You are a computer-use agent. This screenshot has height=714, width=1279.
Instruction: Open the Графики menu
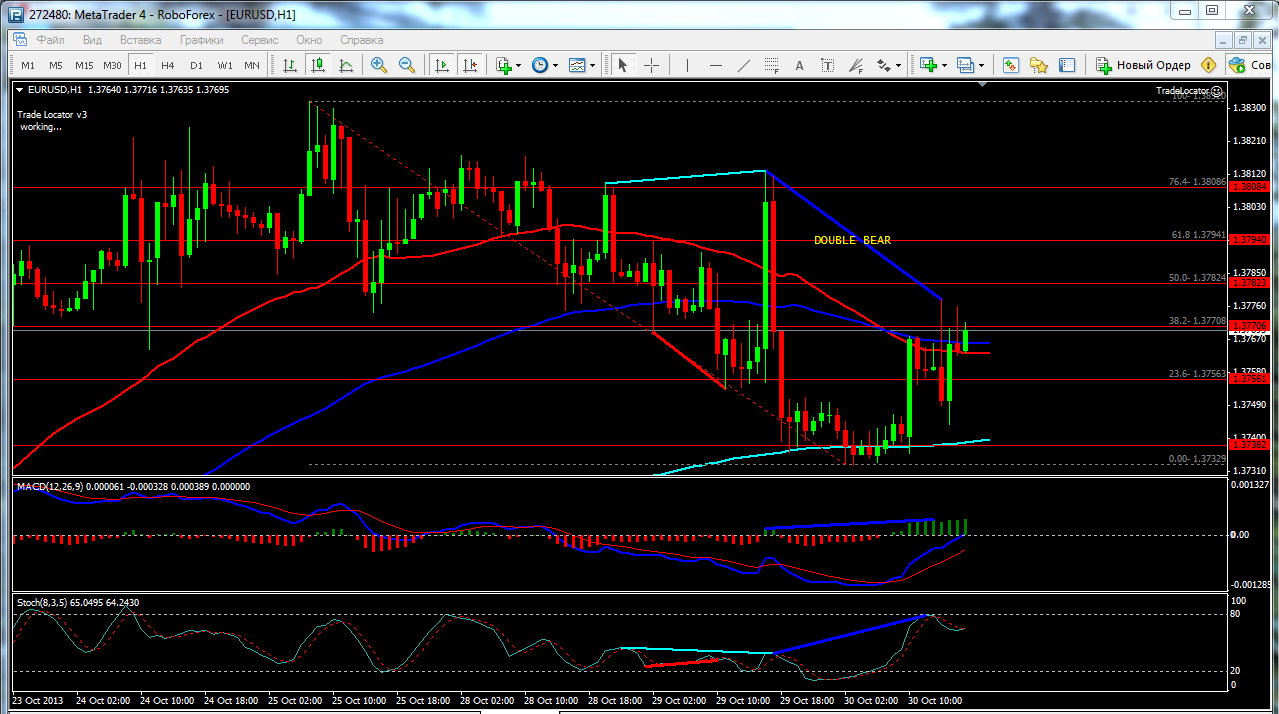pyautogui.click(x=202, y=40)
